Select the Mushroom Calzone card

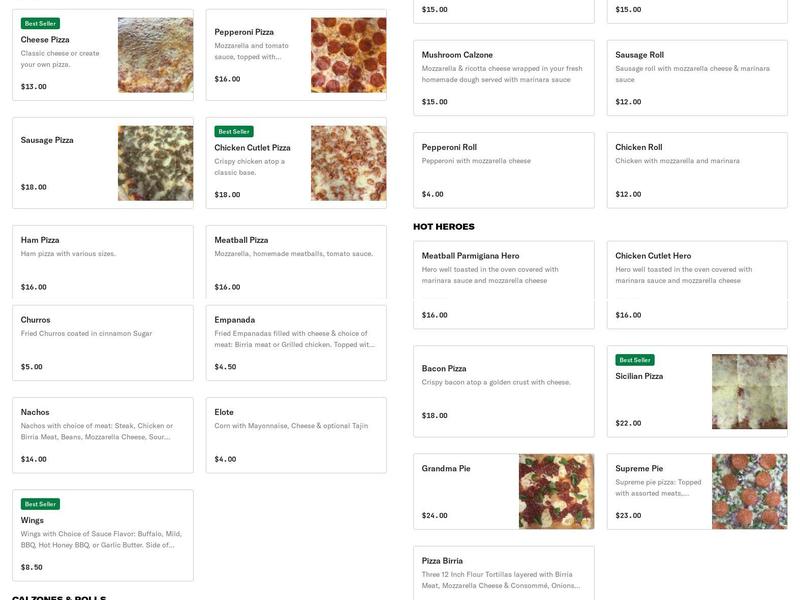point(503,78)
